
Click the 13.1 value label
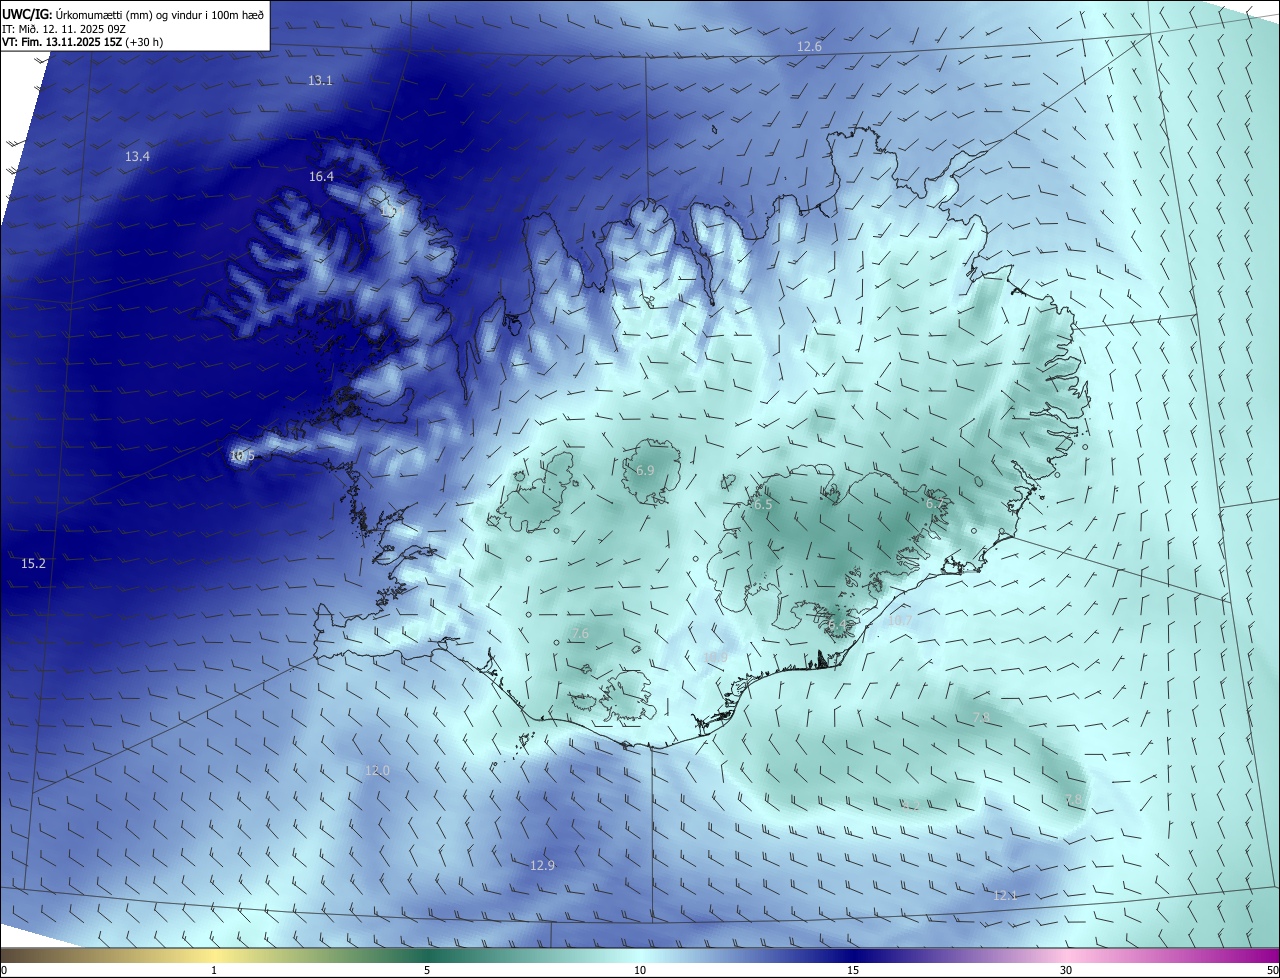(320, 80)
